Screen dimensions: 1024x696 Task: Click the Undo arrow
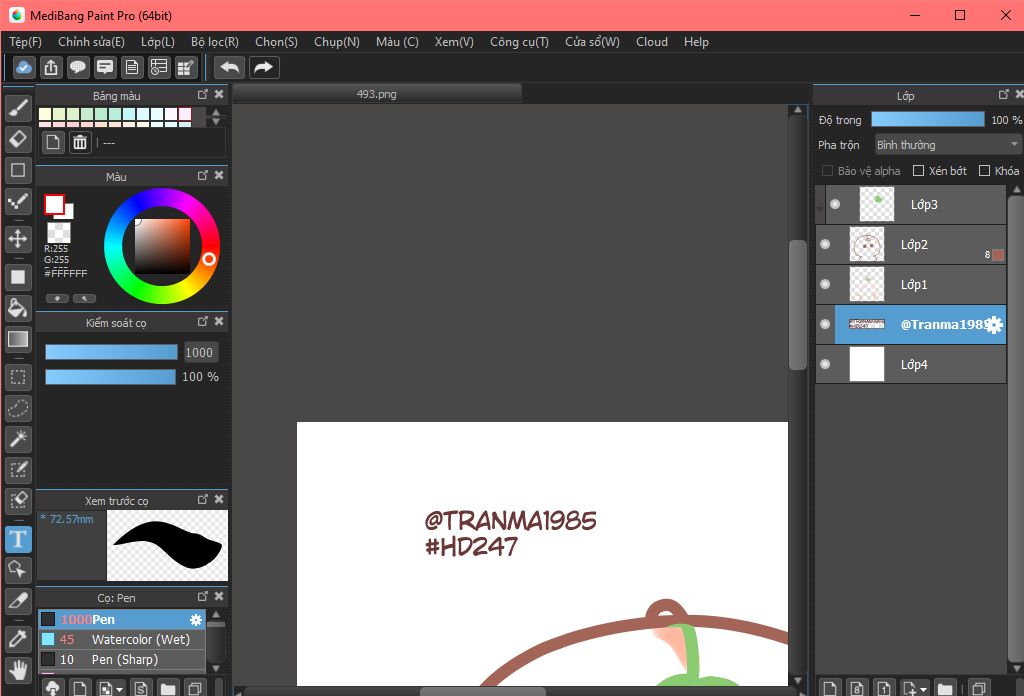229,67
